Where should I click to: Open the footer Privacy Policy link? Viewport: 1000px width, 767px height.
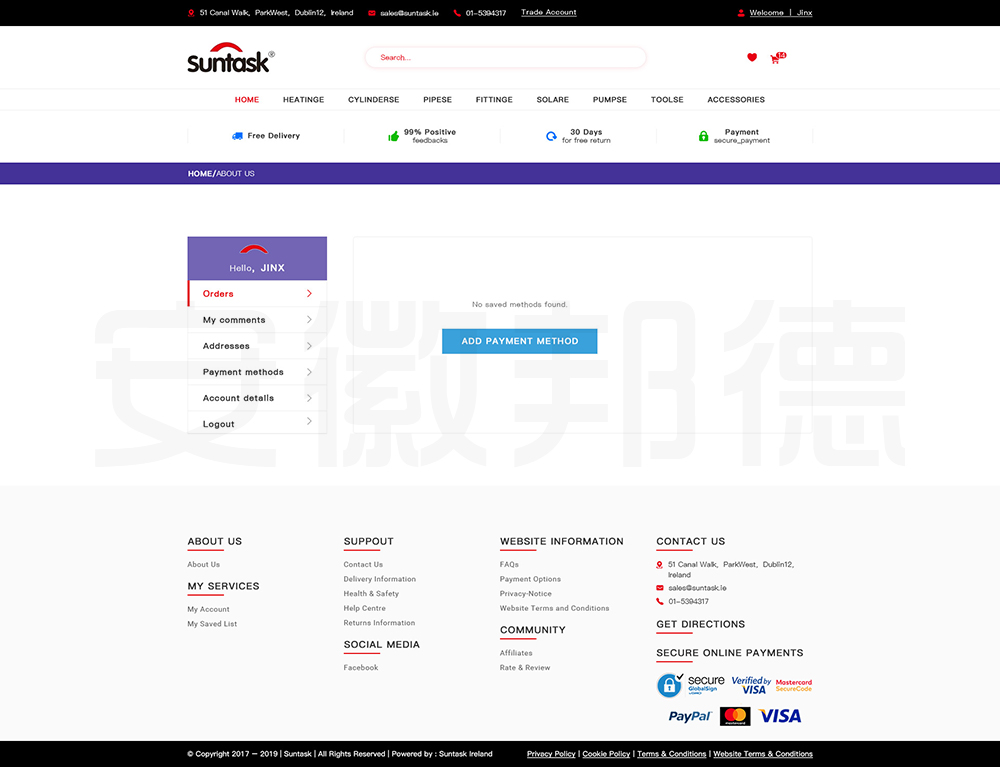[x=551, y=754]
